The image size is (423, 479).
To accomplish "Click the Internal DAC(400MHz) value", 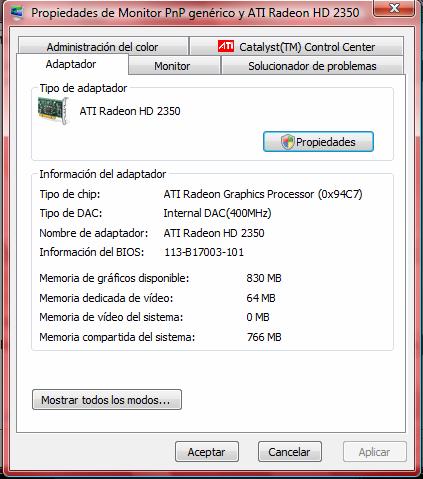I will tap(217, 213).
